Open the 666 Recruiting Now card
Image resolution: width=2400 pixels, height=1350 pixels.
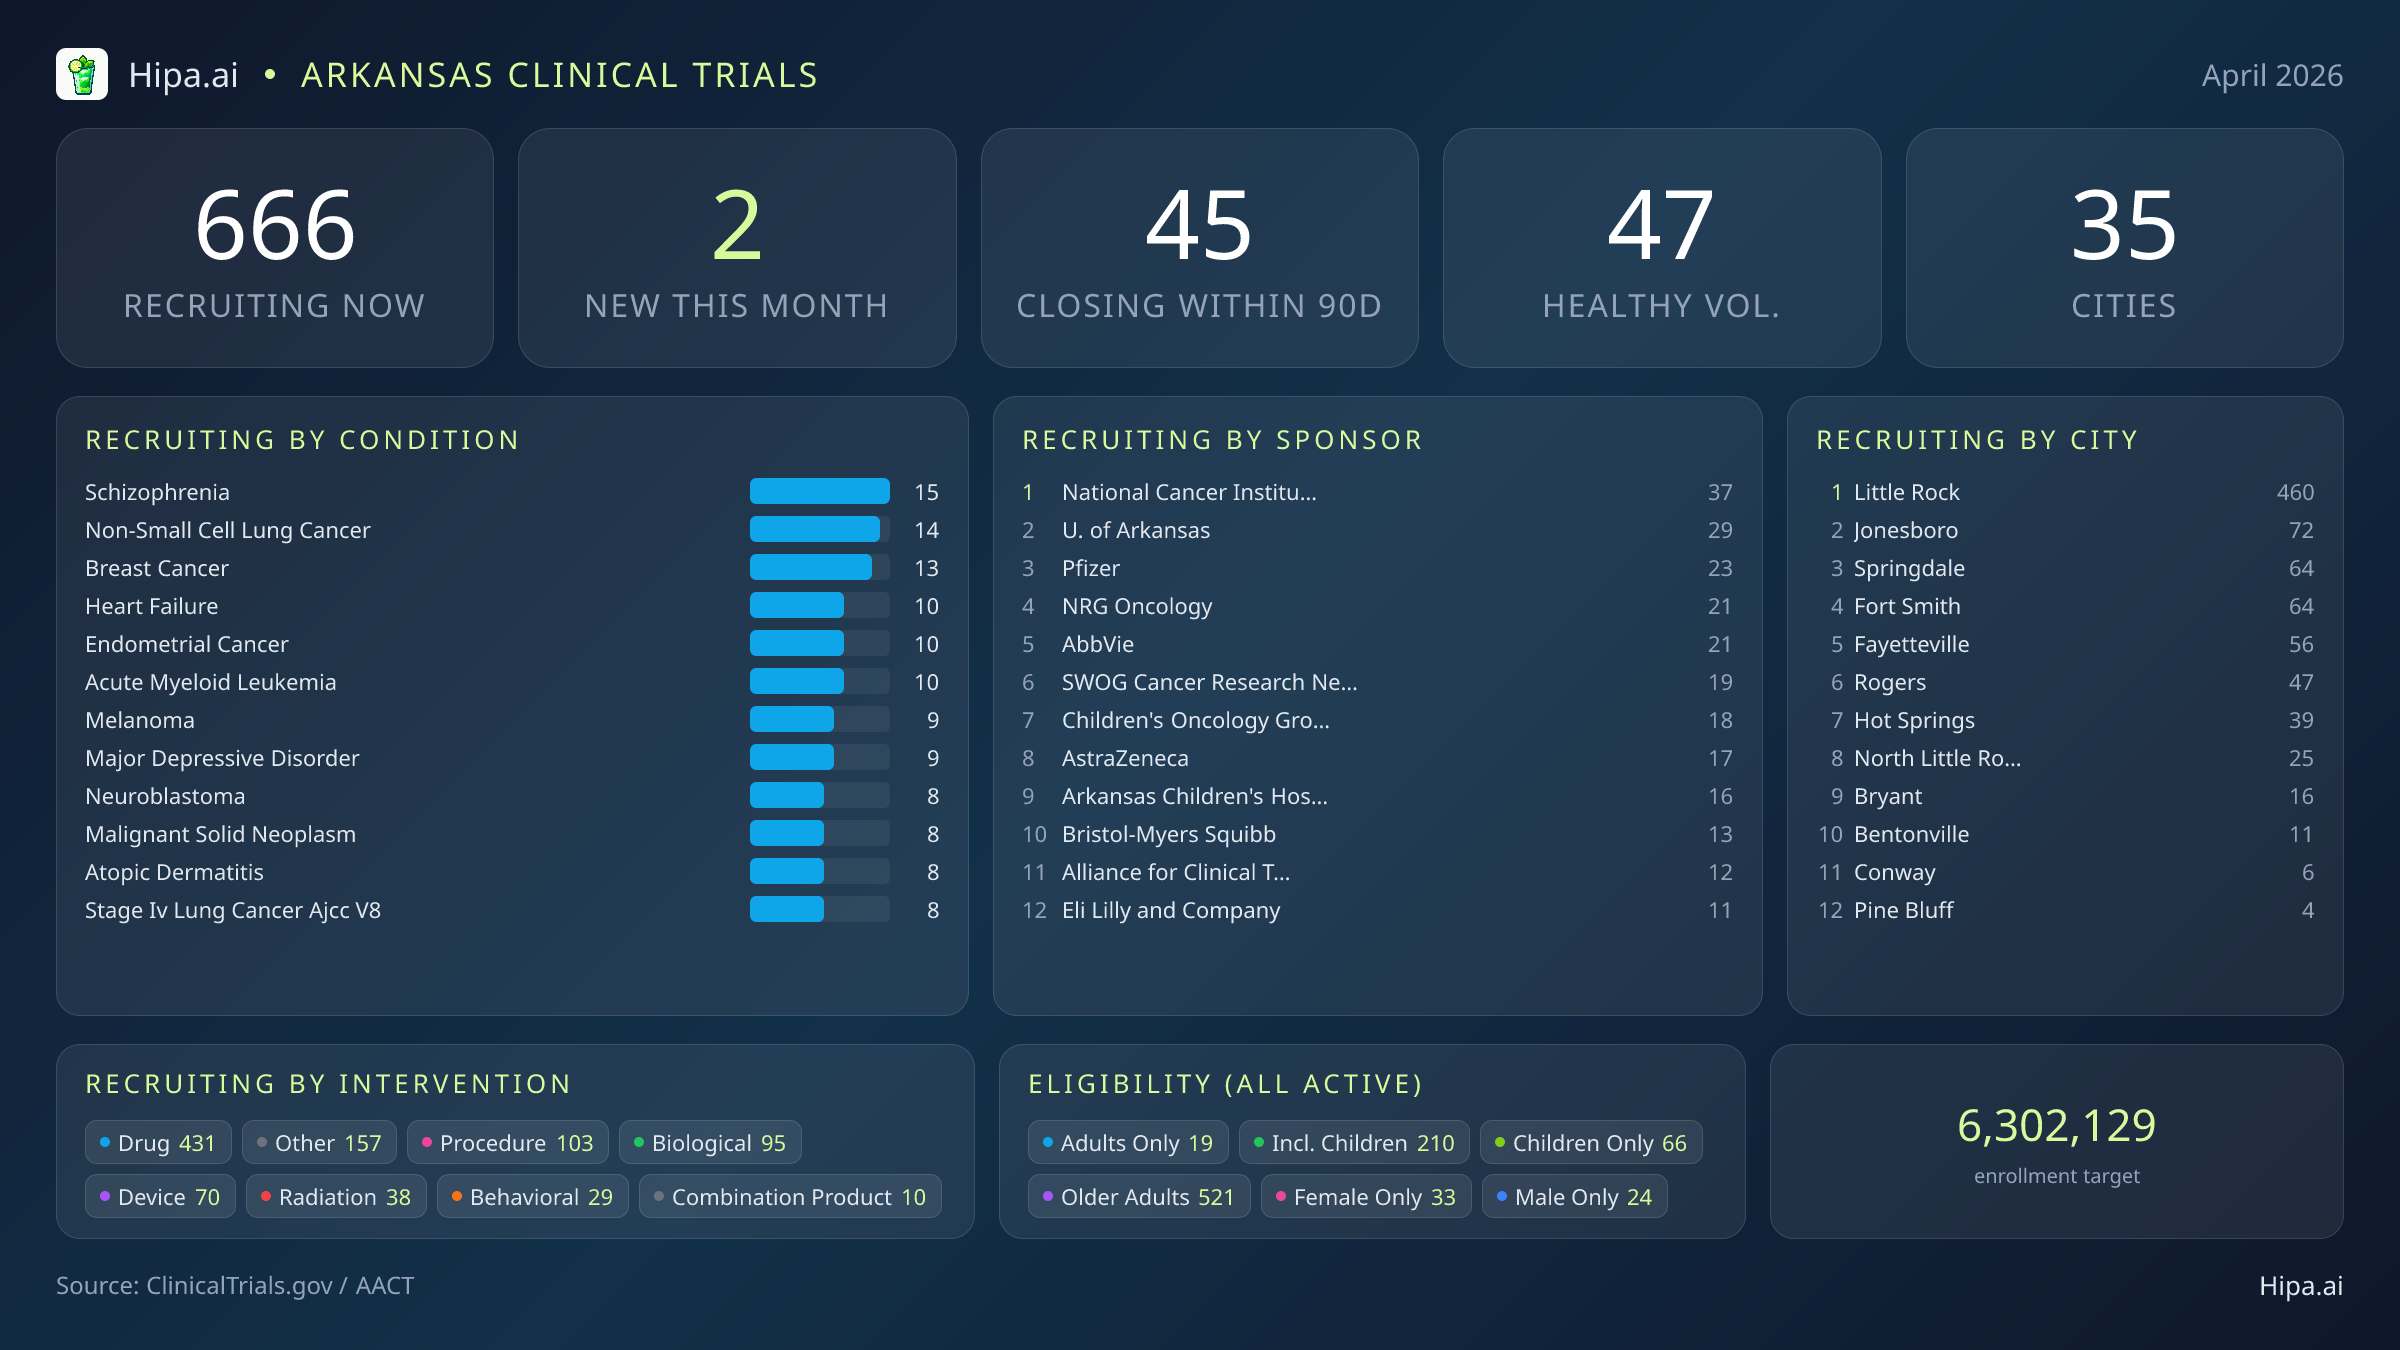point(275,248)
